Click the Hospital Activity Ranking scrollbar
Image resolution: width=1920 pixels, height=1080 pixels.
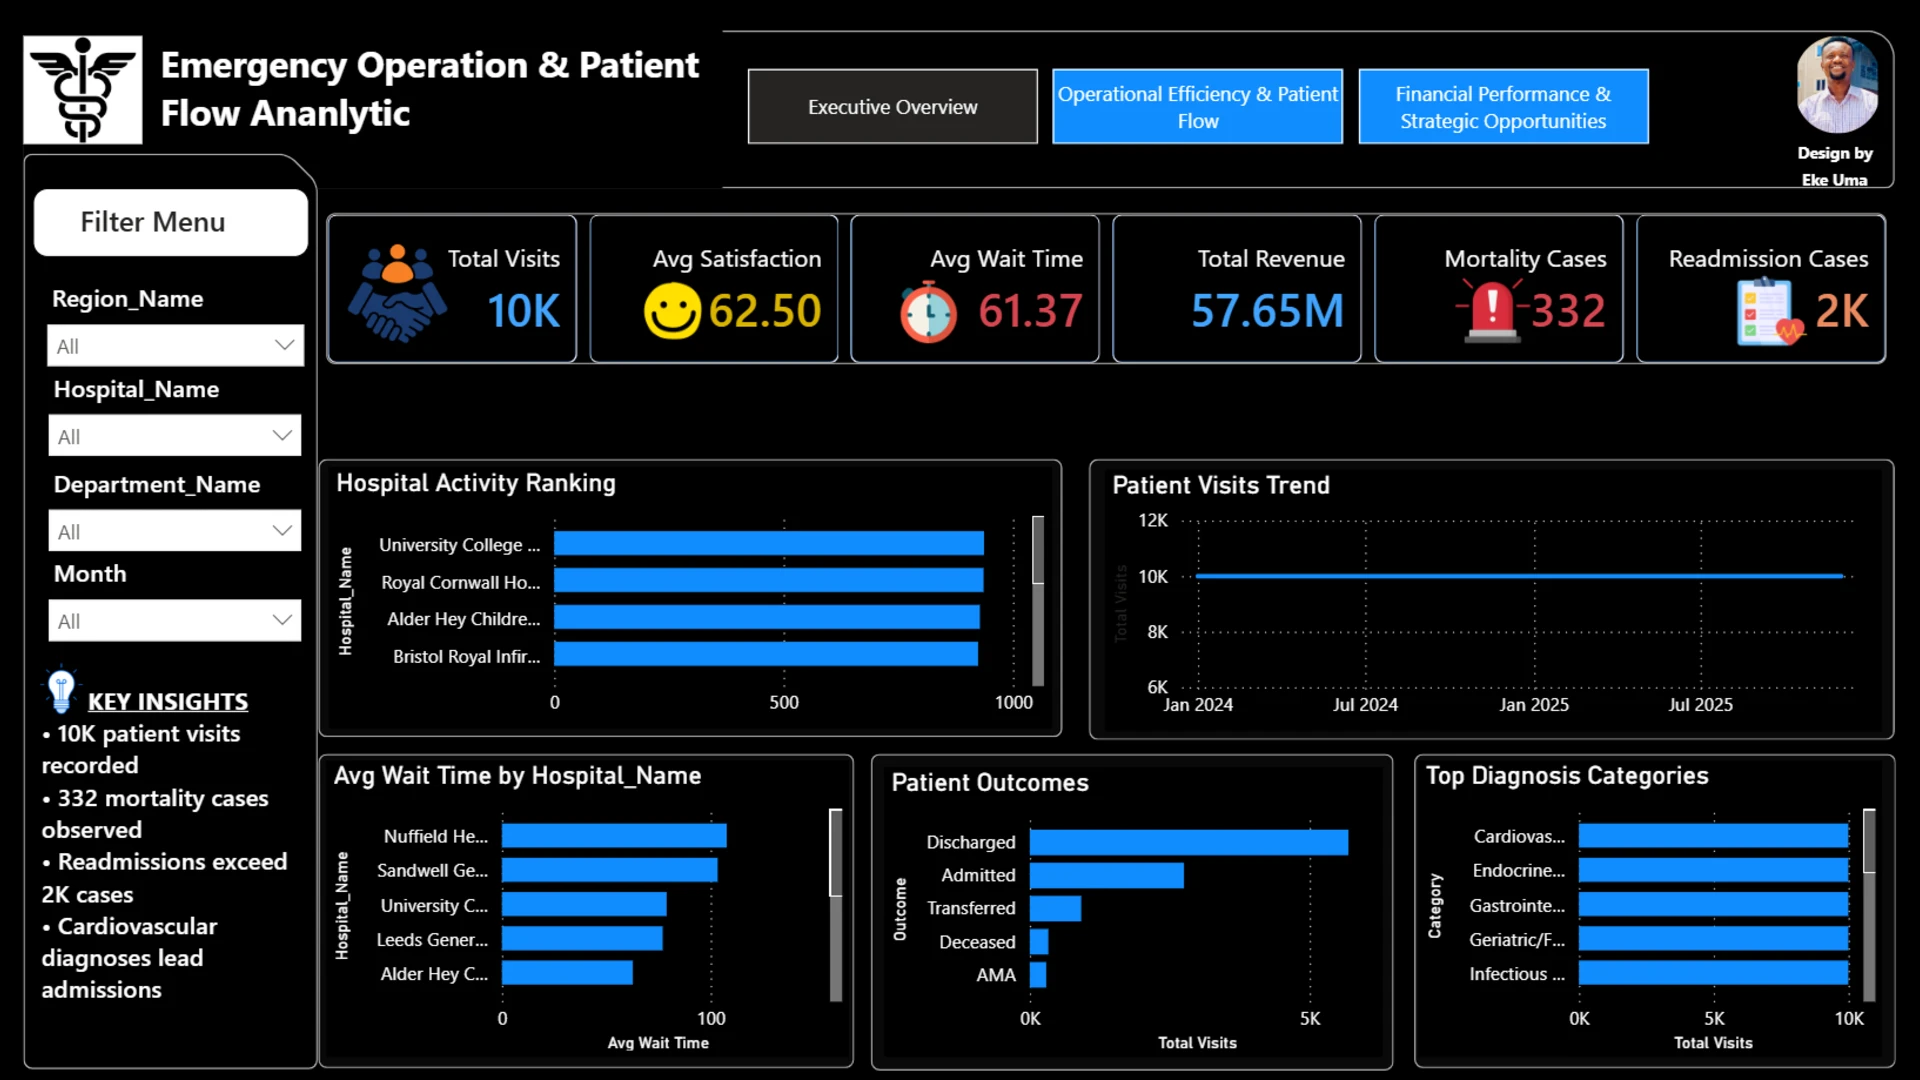coord(1038,601)
